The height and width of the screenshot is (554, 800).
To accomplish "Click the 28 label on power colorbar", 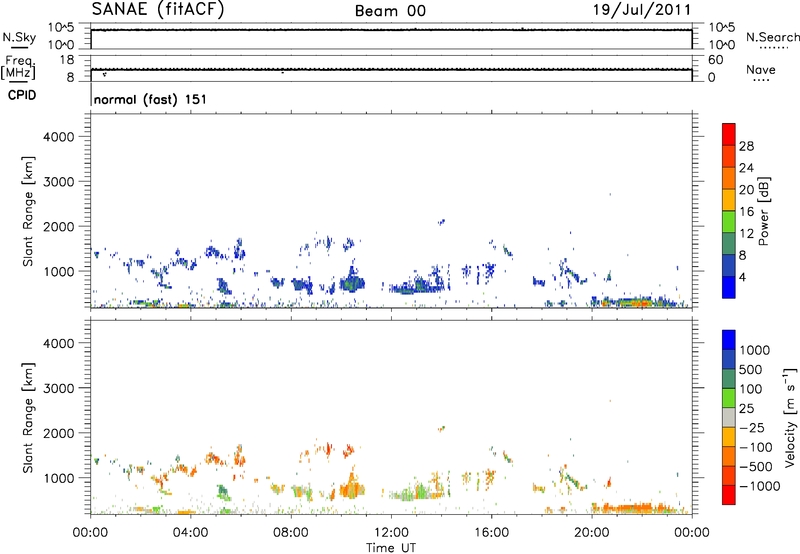I will 746,146.
